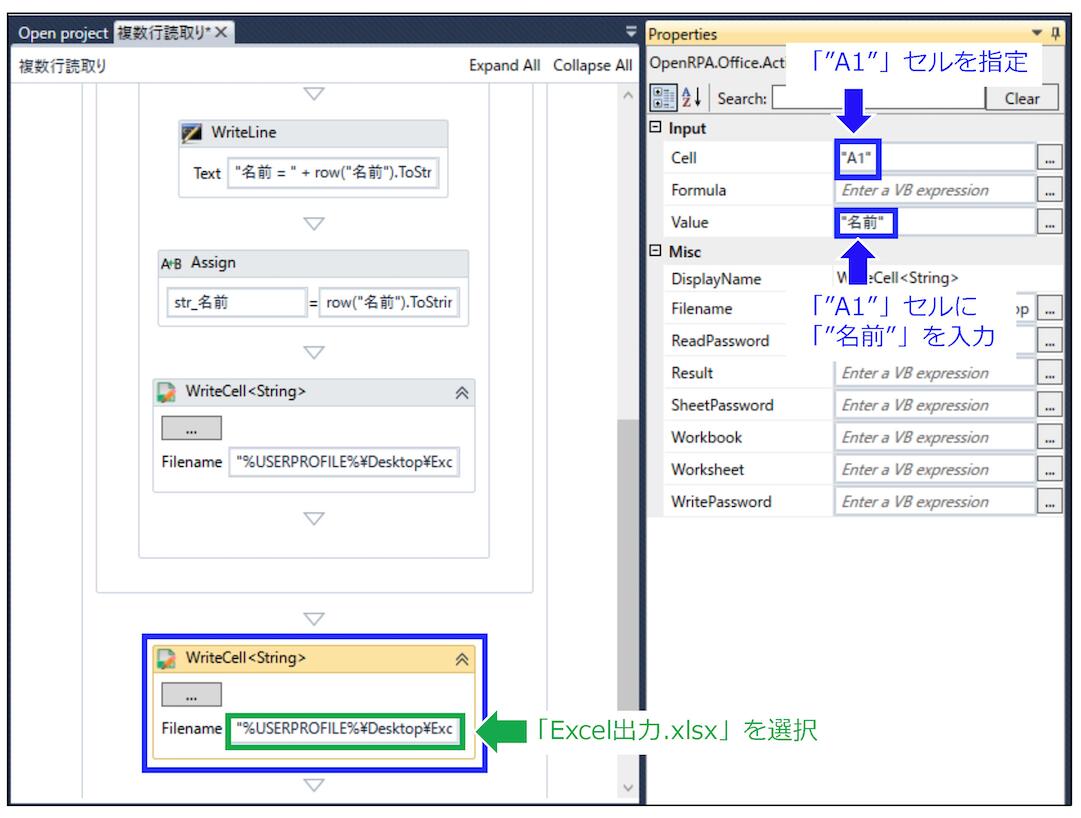
Task: Switch Properties to categorized view
Action: (663, 98)
